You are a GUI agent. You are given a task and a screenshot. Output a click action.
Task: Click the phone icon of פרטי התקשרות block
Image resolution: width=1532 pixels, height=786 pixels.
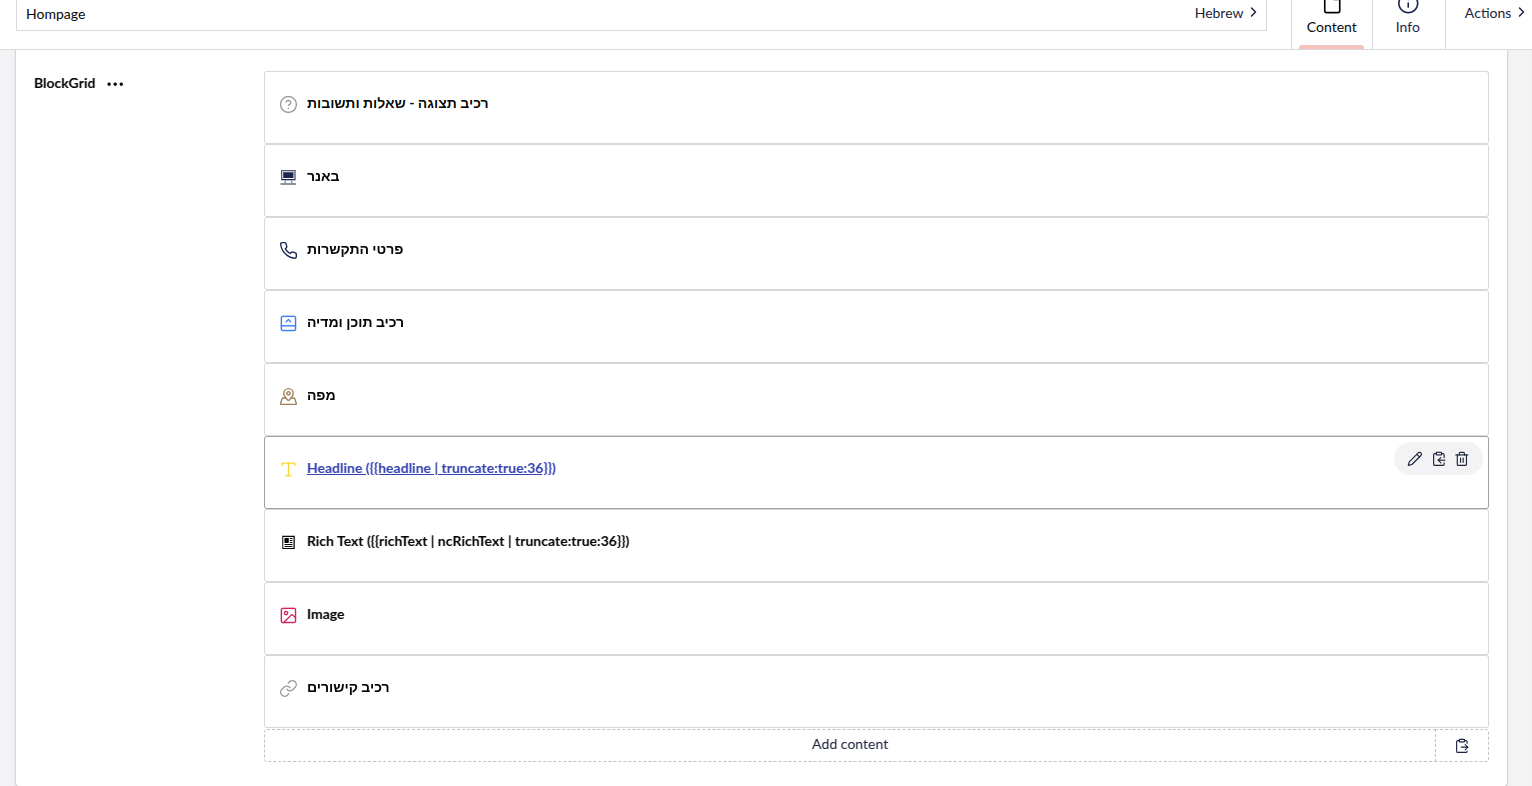pos(288,250)
